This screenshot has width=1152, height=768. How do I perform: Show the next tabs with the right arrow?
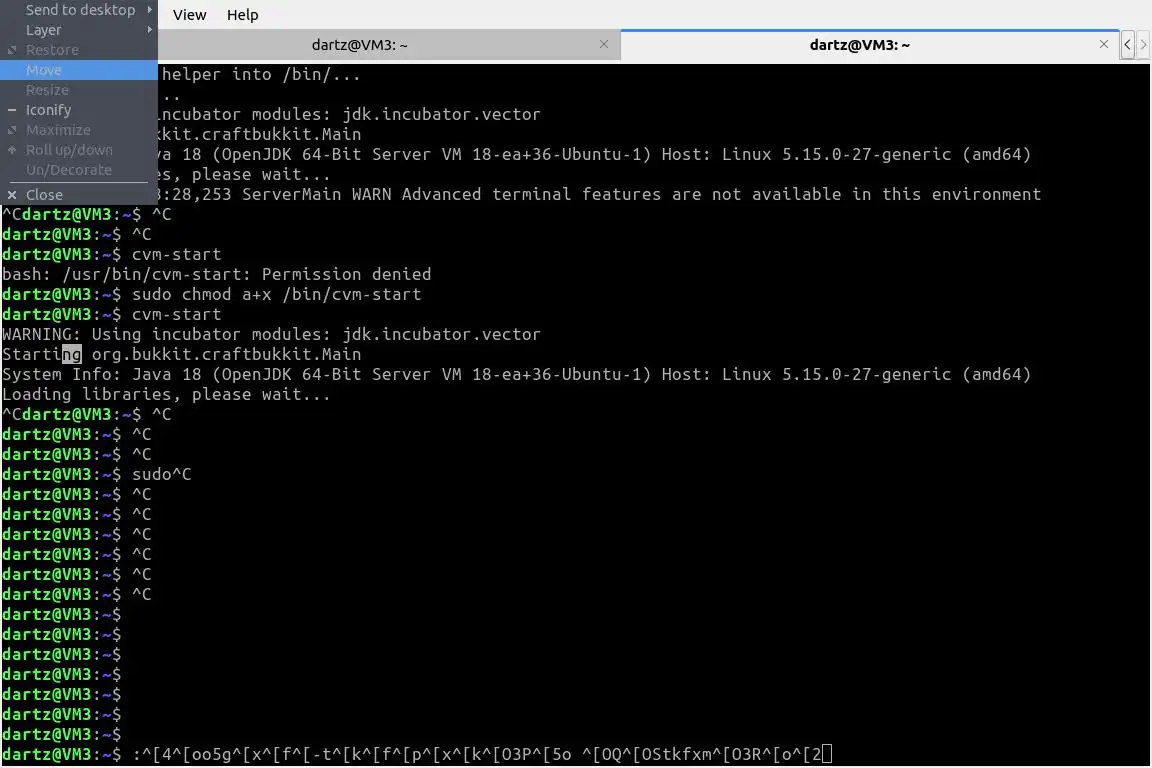1143,45
